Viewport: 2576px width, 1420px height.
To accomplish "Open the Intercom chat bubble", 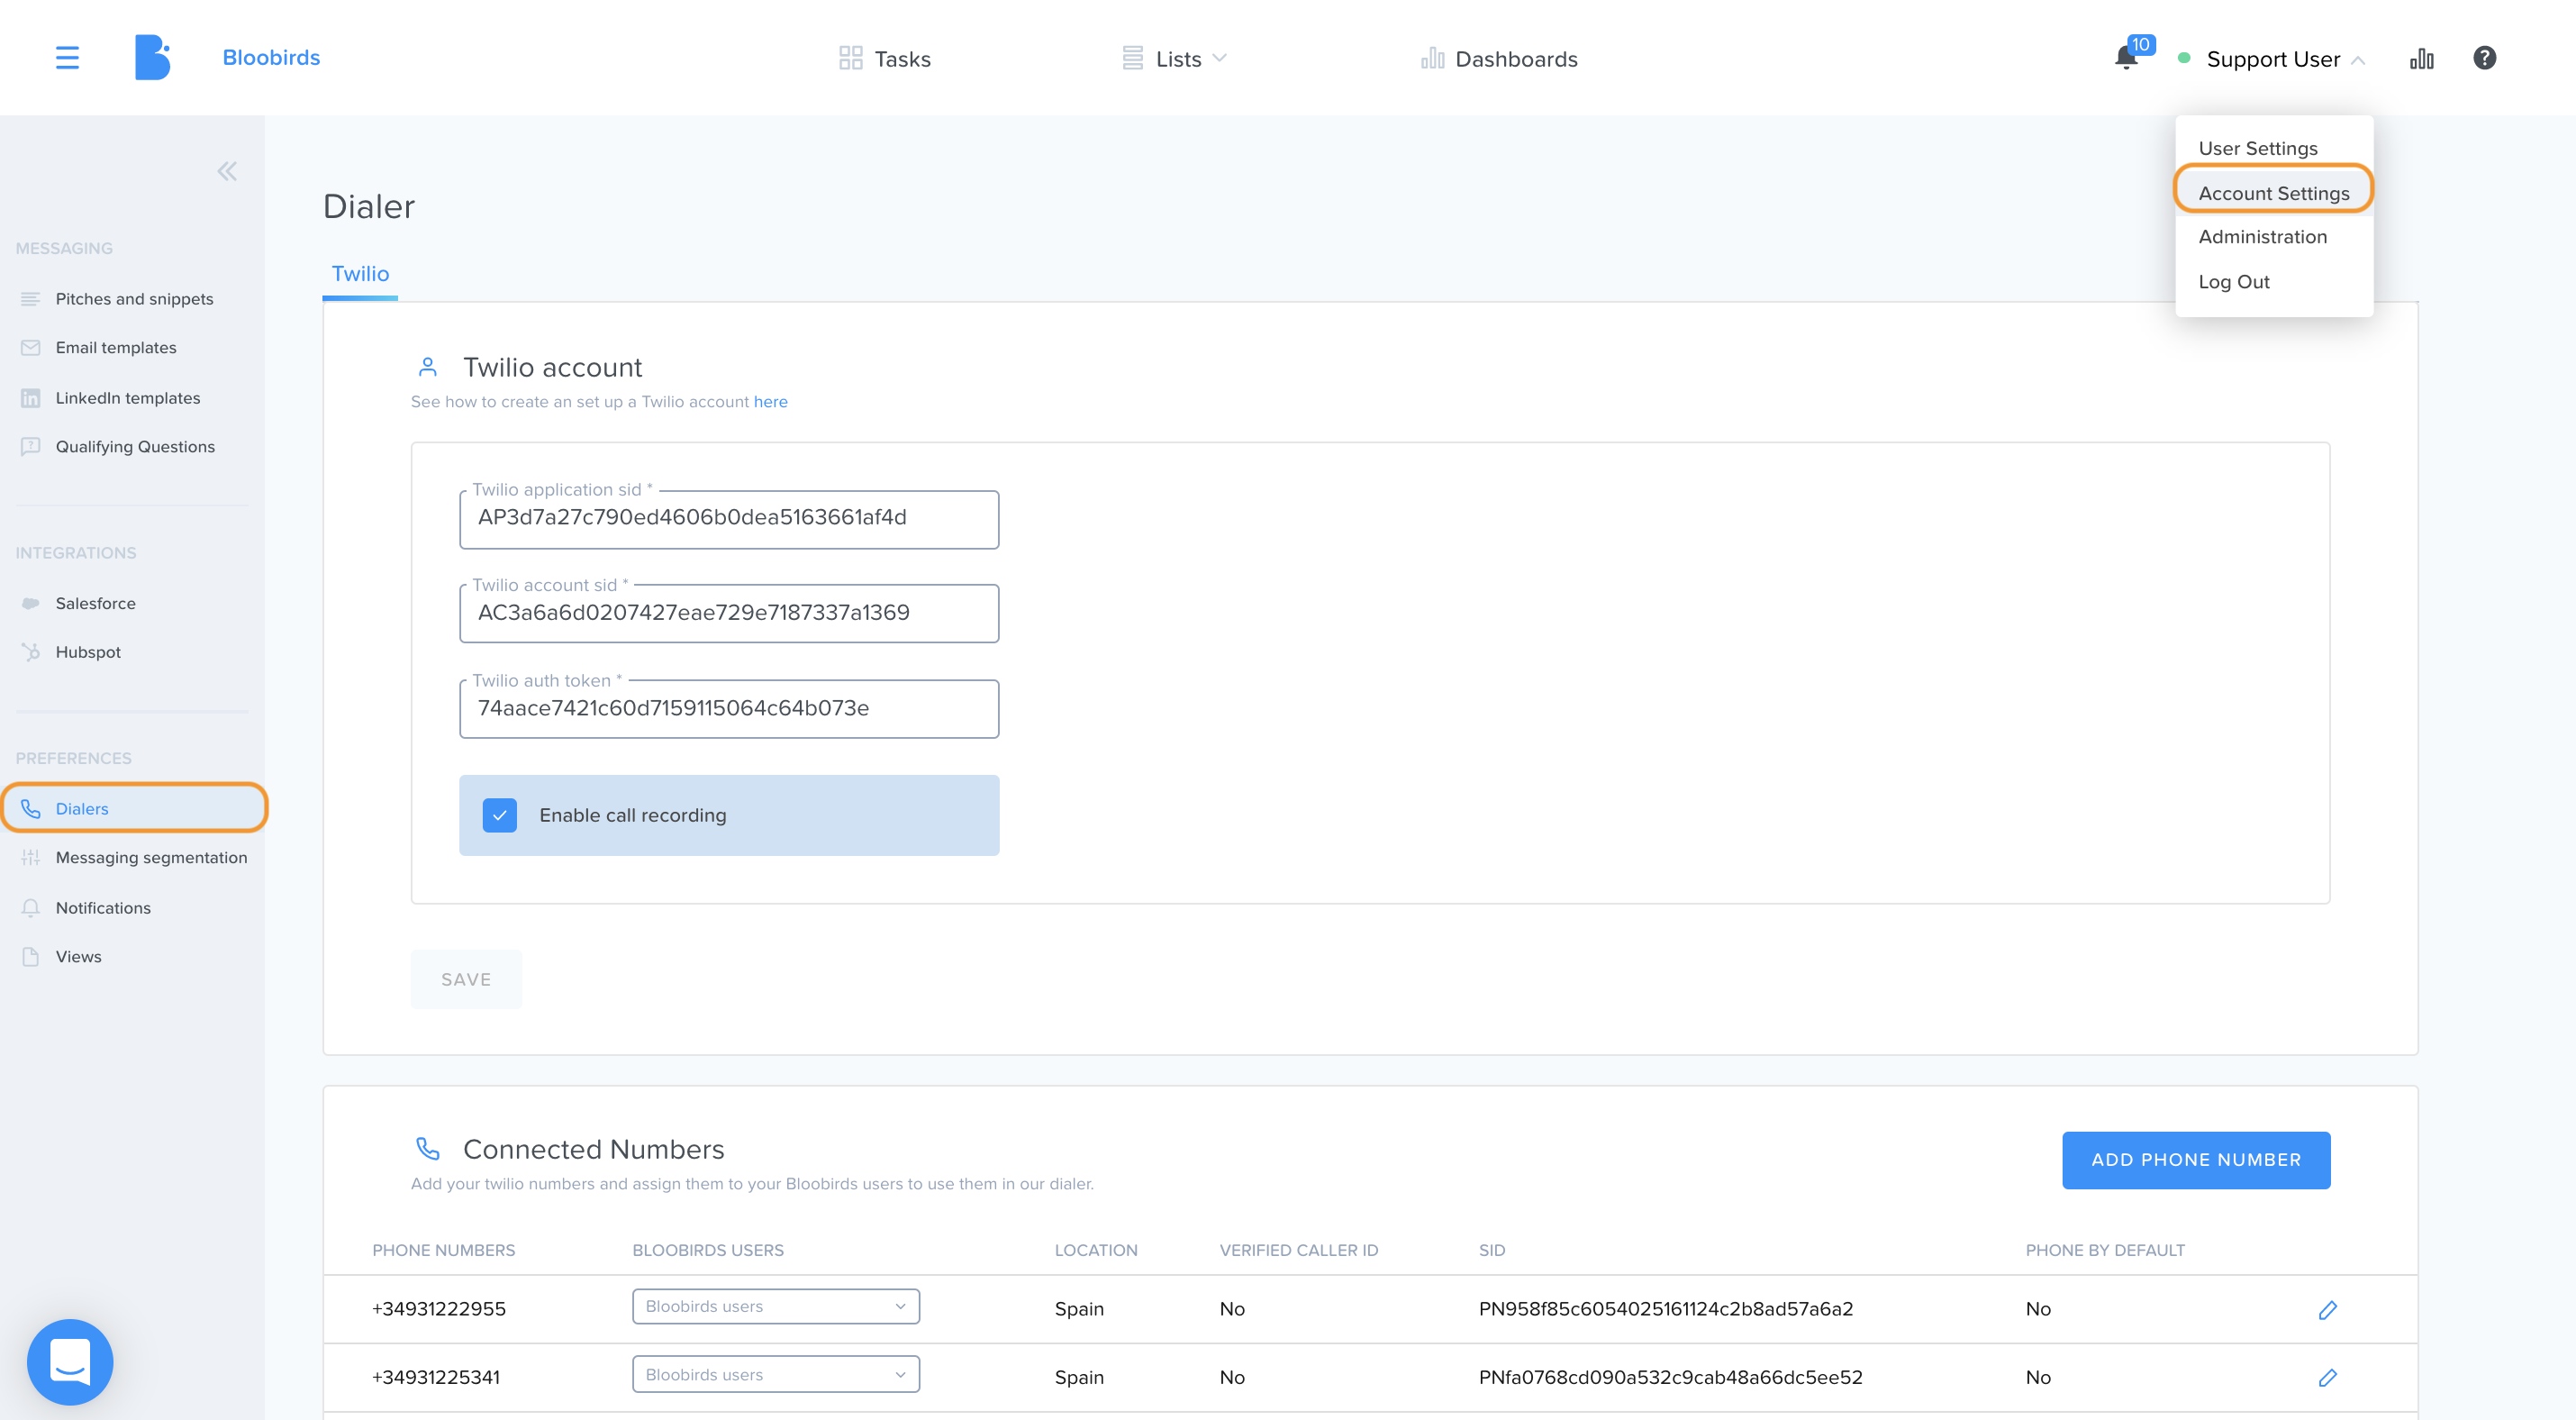I will tap(70, 1361).
